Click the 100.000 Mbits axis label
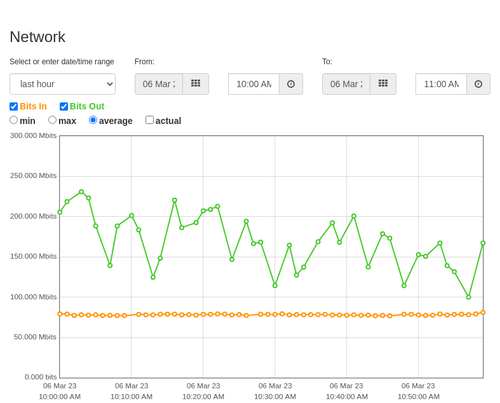Screen dimensions: 500x403 click(33, 297)
